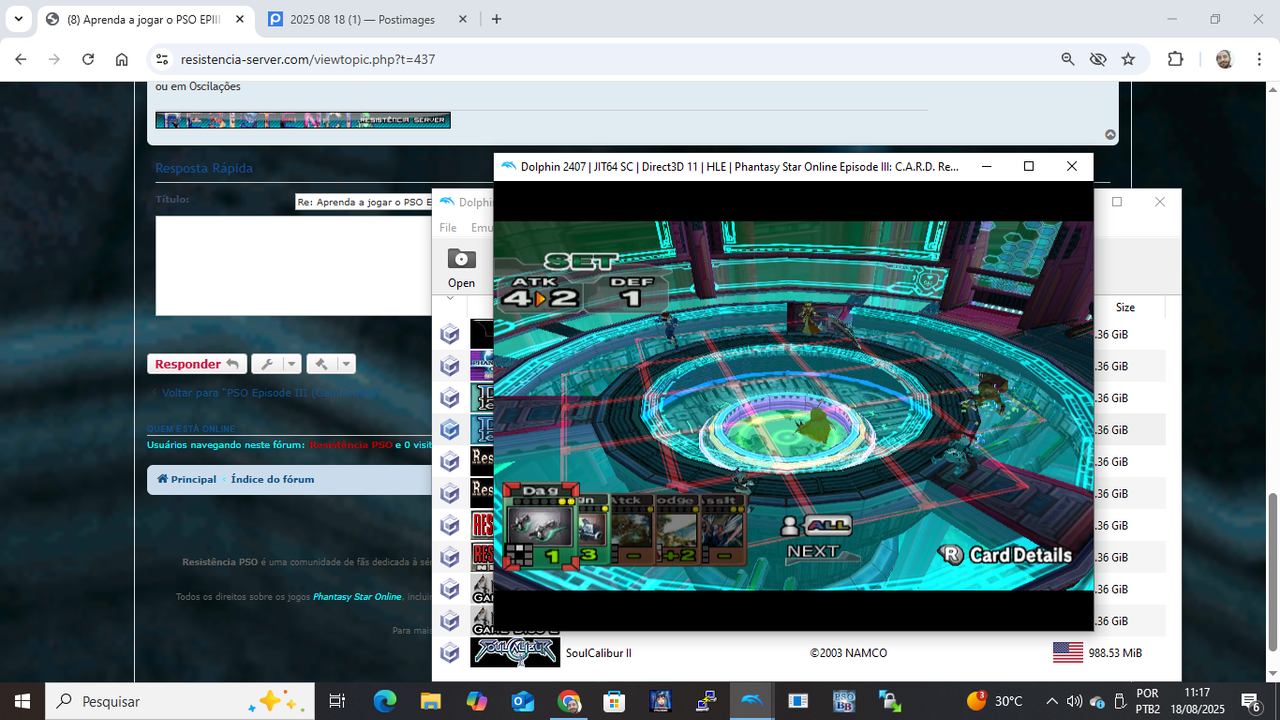Screen dimensions: 1280x720
Task: Reload the forum page
Action: click(x=88, y=59)
